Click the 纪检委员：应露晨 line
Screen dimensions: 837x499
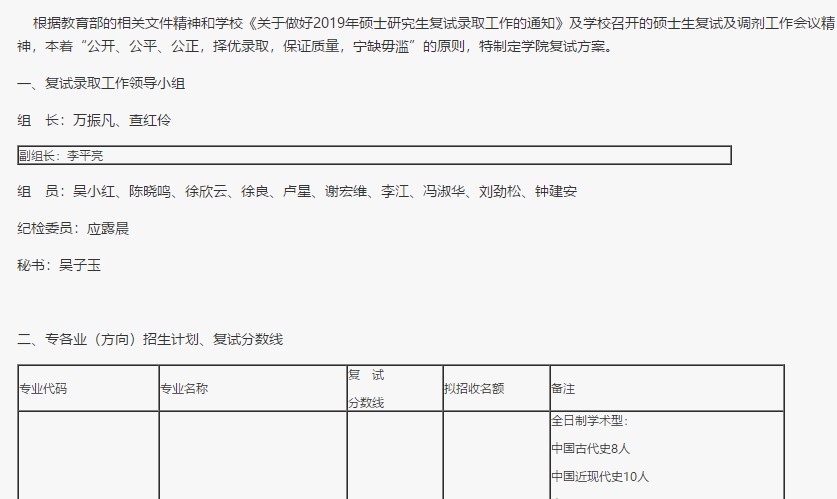73,228
